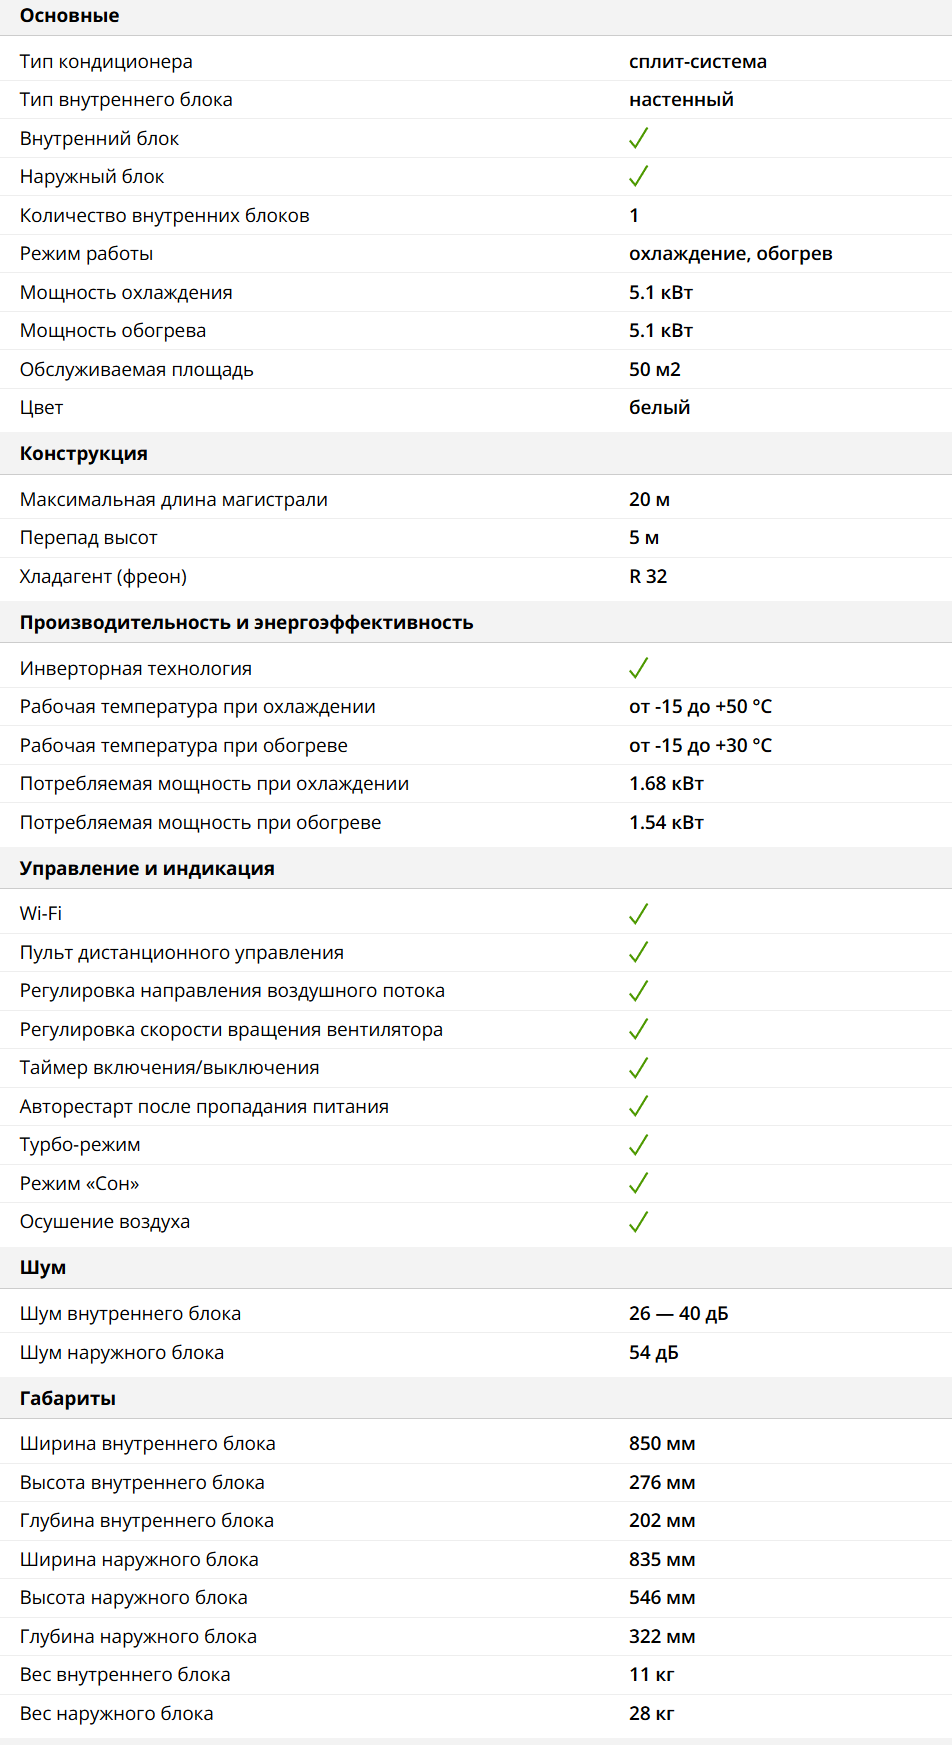Click the Шум section header

[43, 1268]
